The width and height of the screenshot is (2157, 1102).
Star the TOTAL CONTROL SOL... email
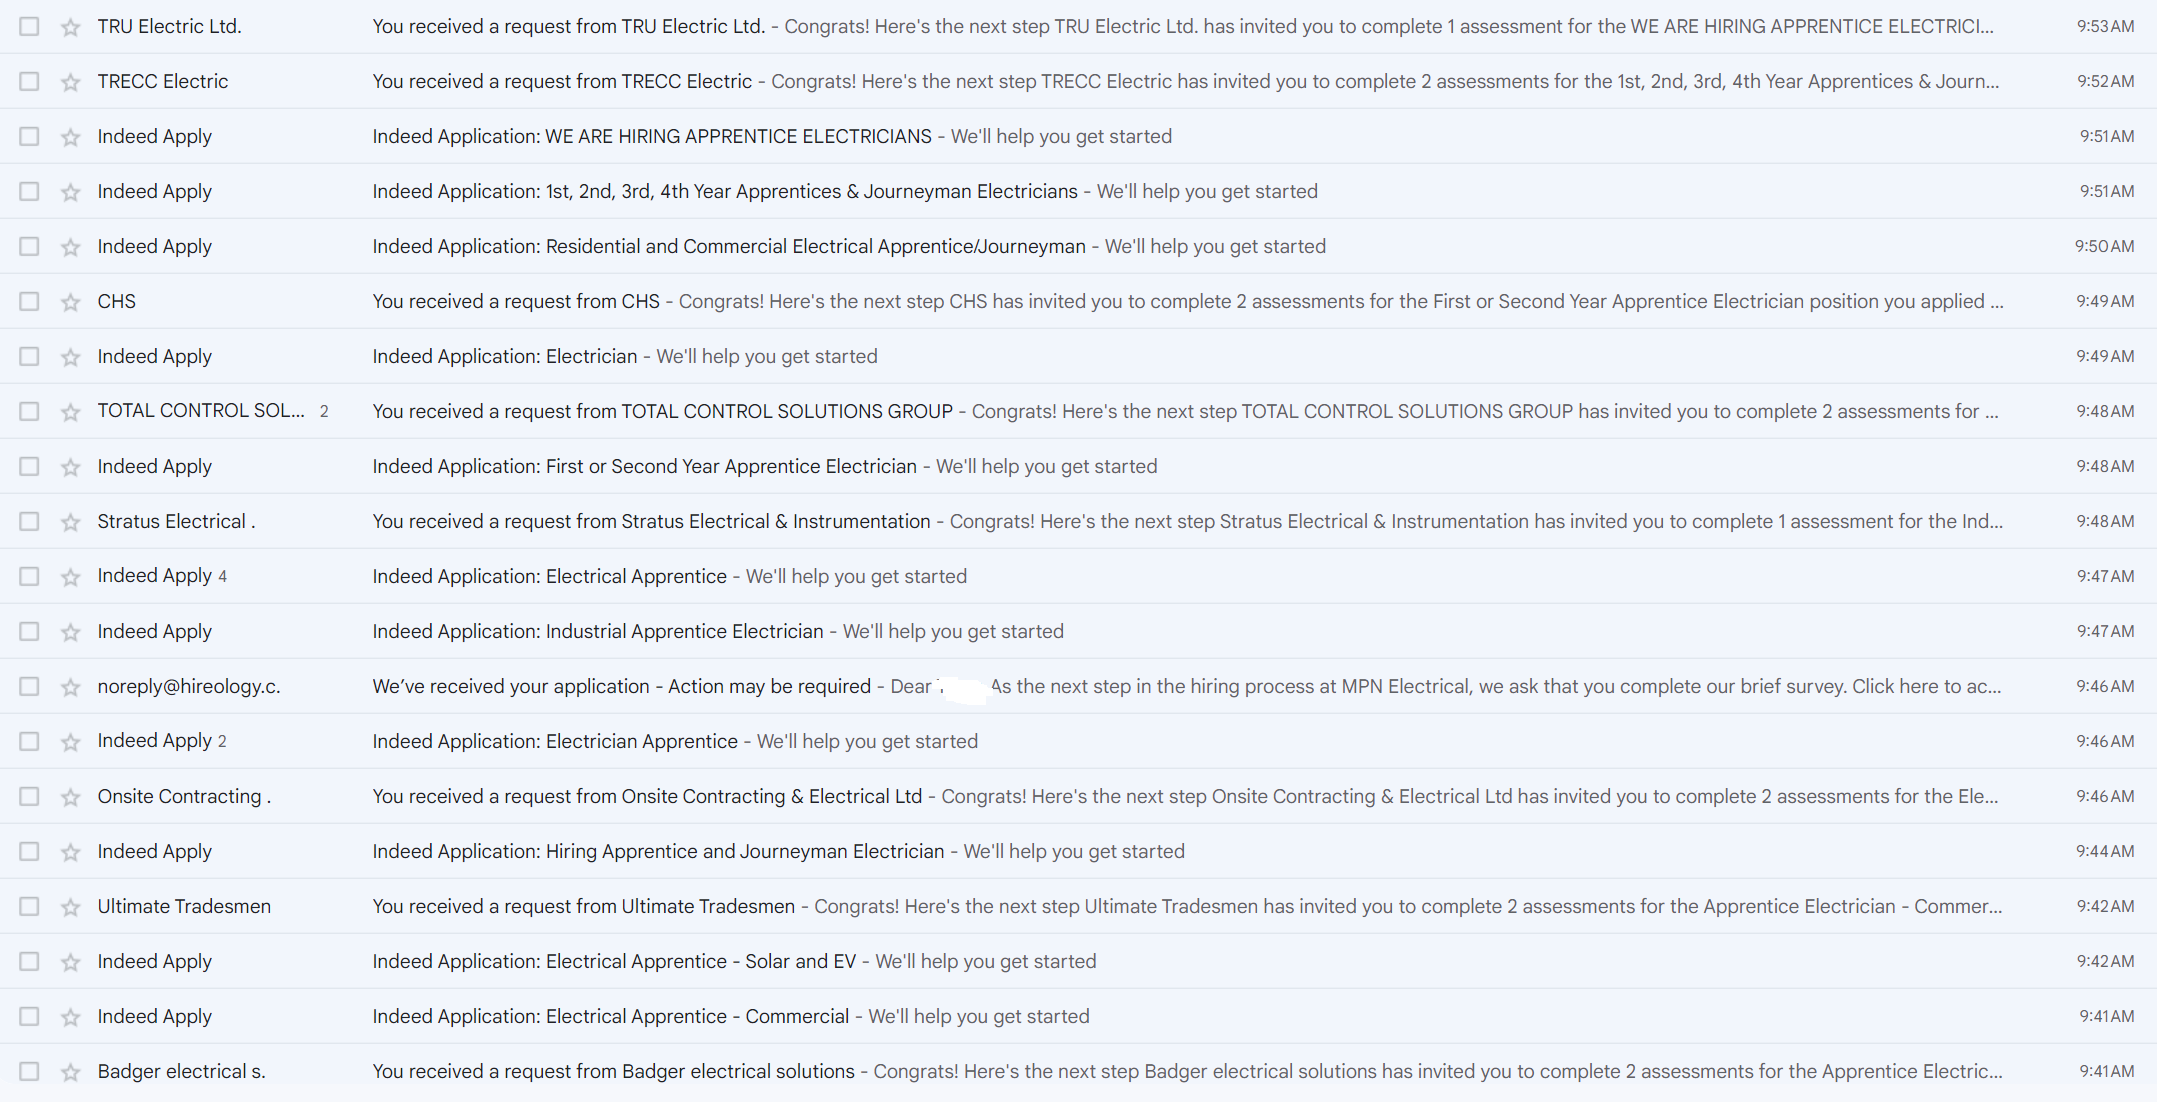[x=70, y=412]
